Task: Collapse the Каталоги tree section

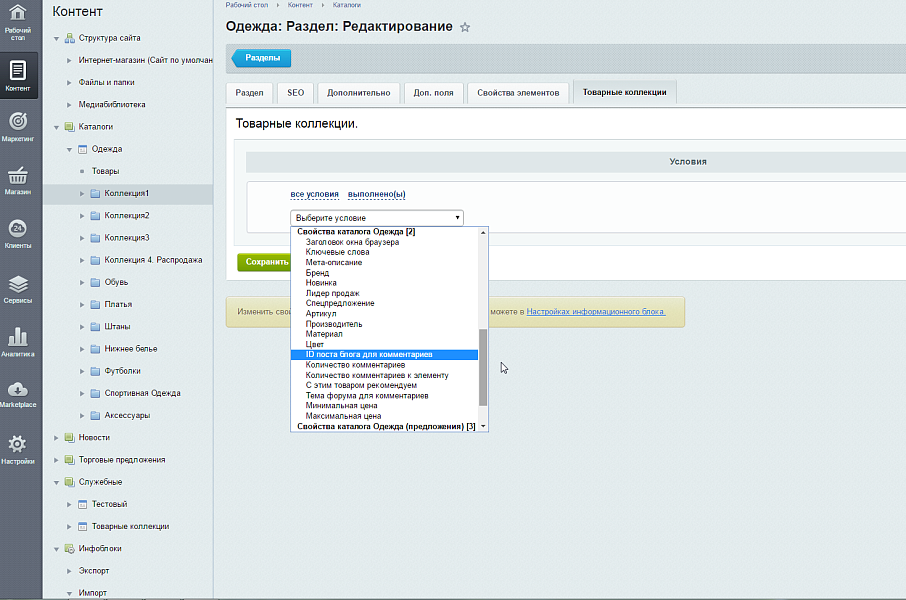Action: pyautogui.click(x=56, y=127)
